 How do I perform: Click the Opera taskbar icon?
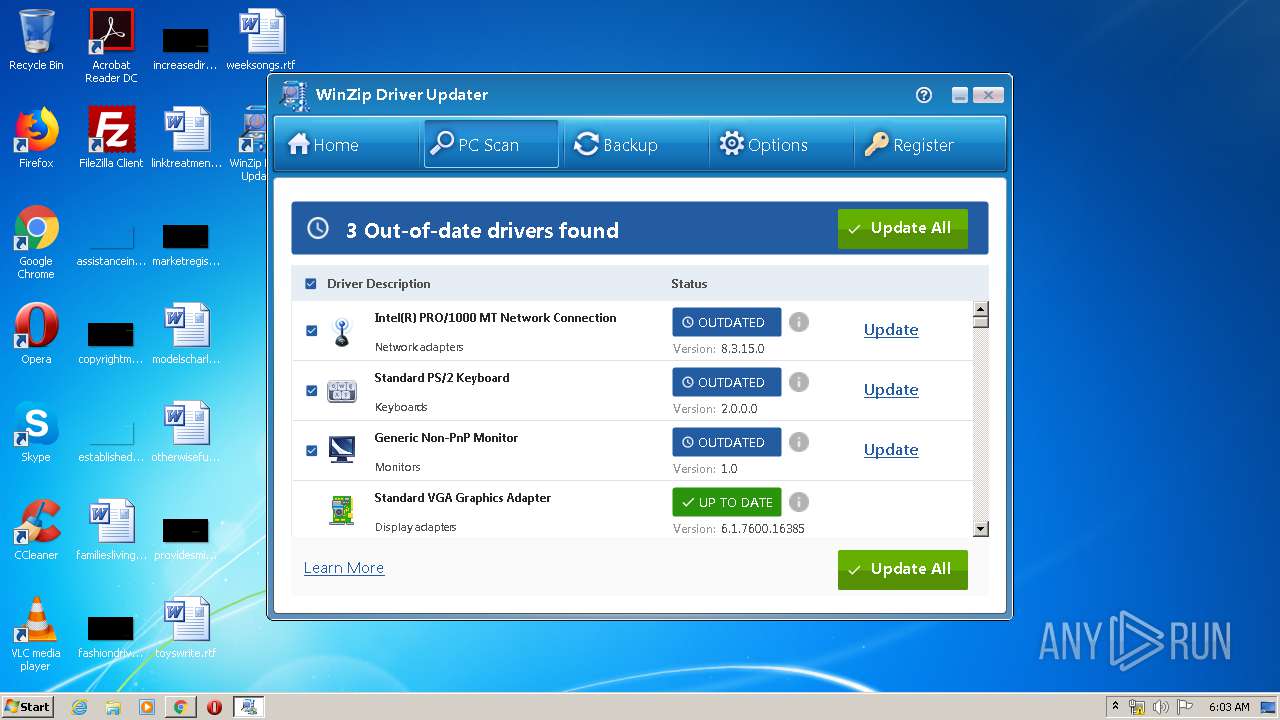[214, 707]
